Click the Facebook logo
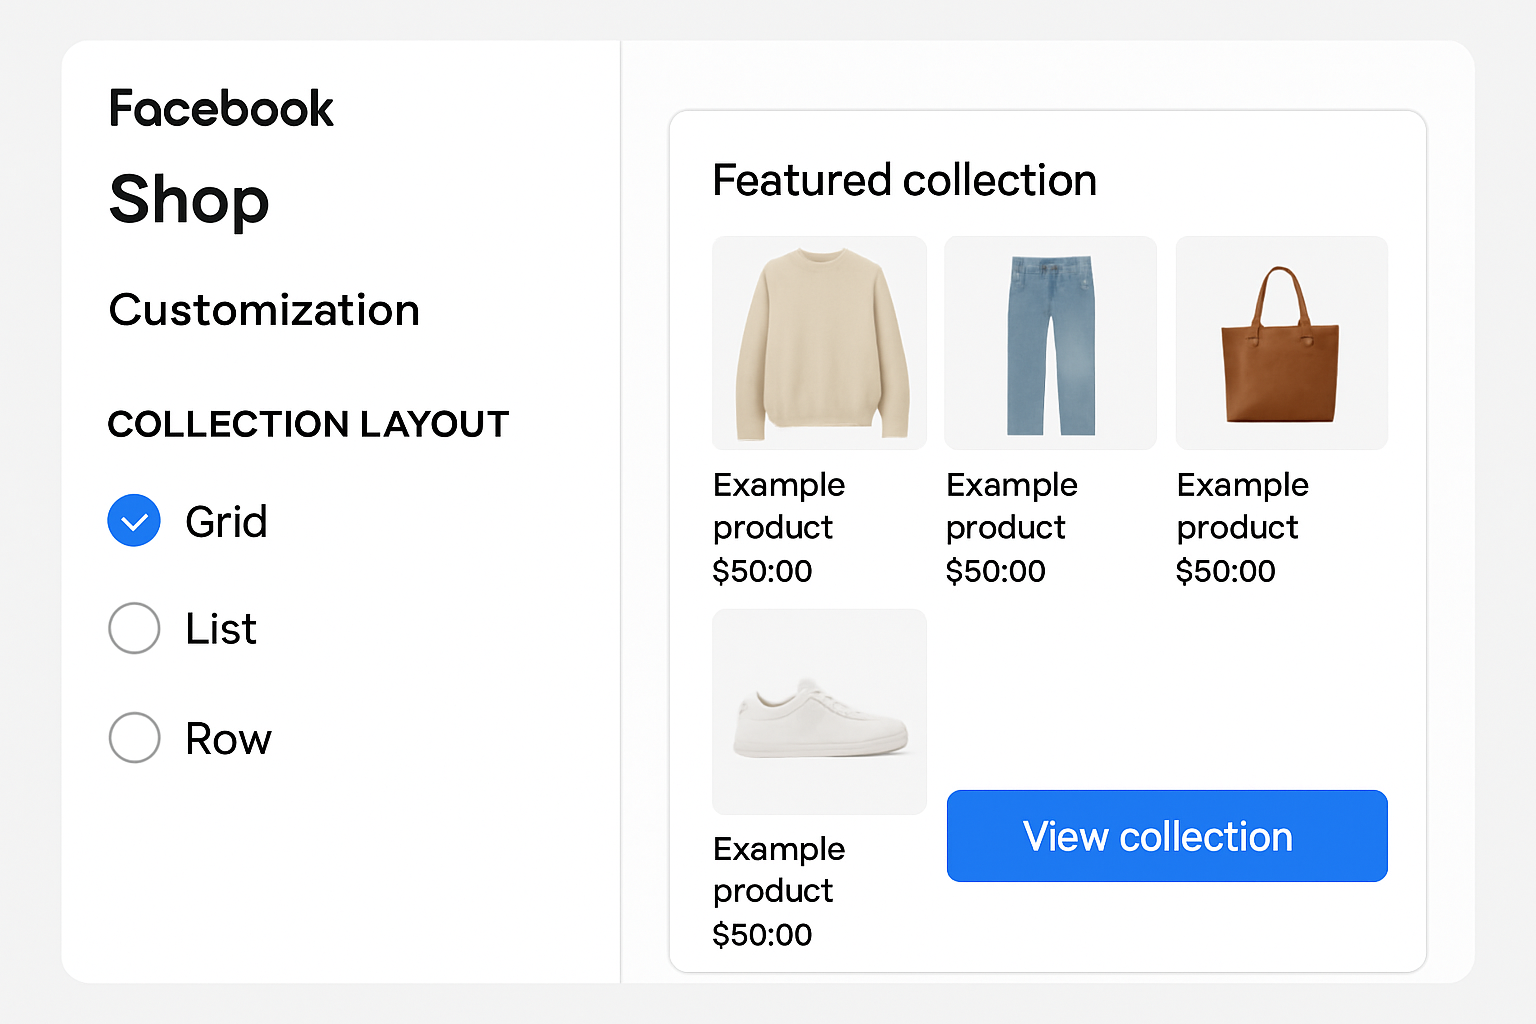 (x=220, y=107)
